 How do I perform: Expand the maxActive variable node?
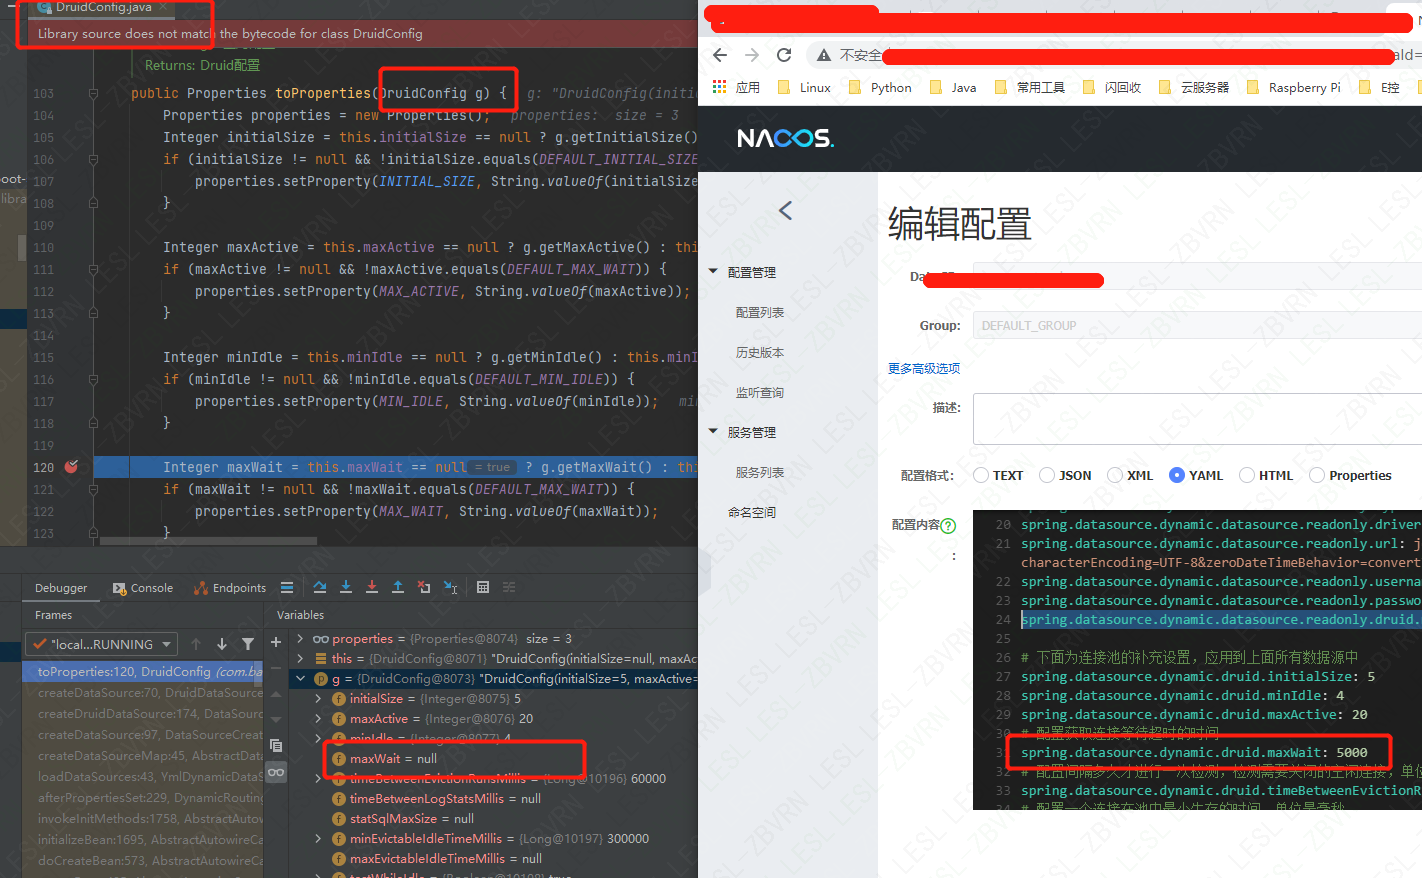318,719
